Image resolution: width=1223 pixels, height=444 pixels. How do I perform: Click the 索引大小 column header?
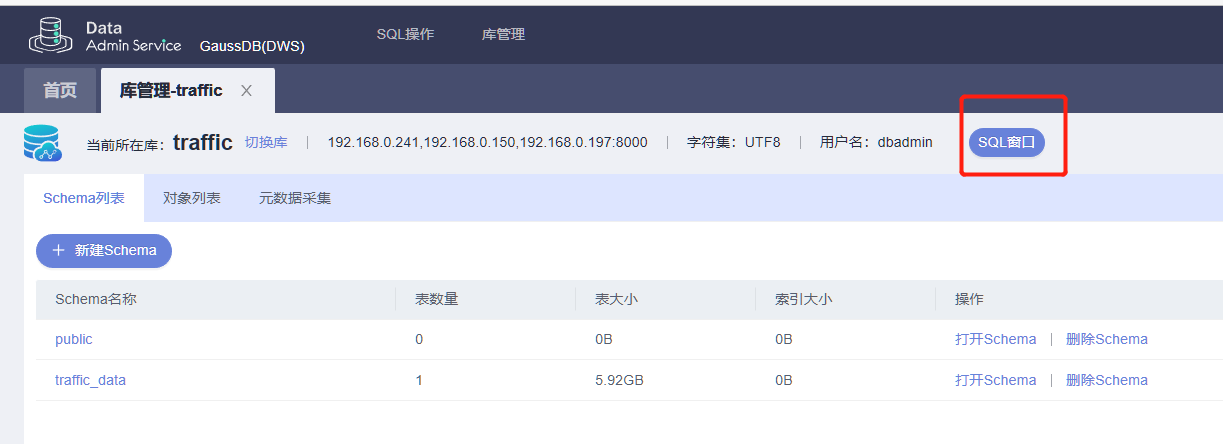[x=804, y=299]
